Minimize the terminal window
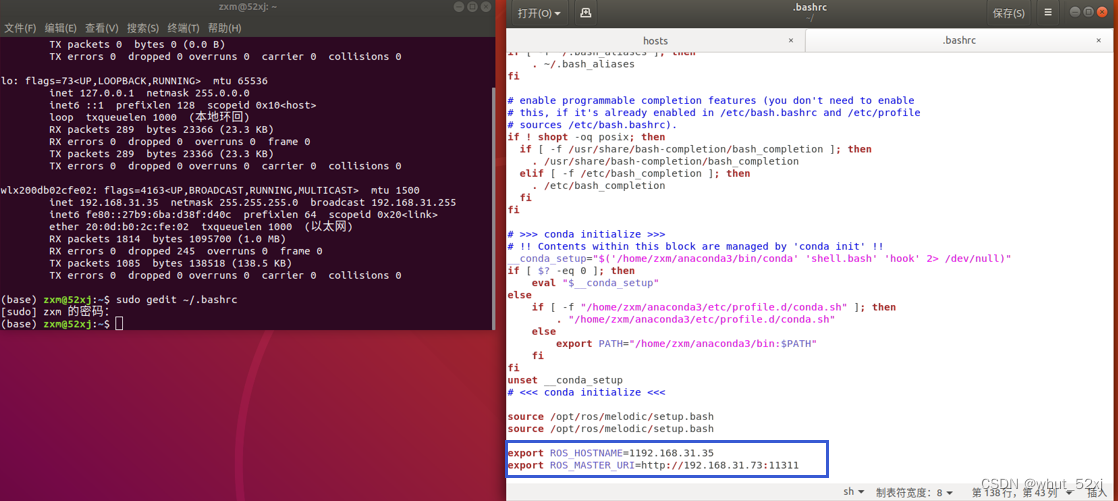The height and width of the screenshot is (501, 1118). coord(458,6)
